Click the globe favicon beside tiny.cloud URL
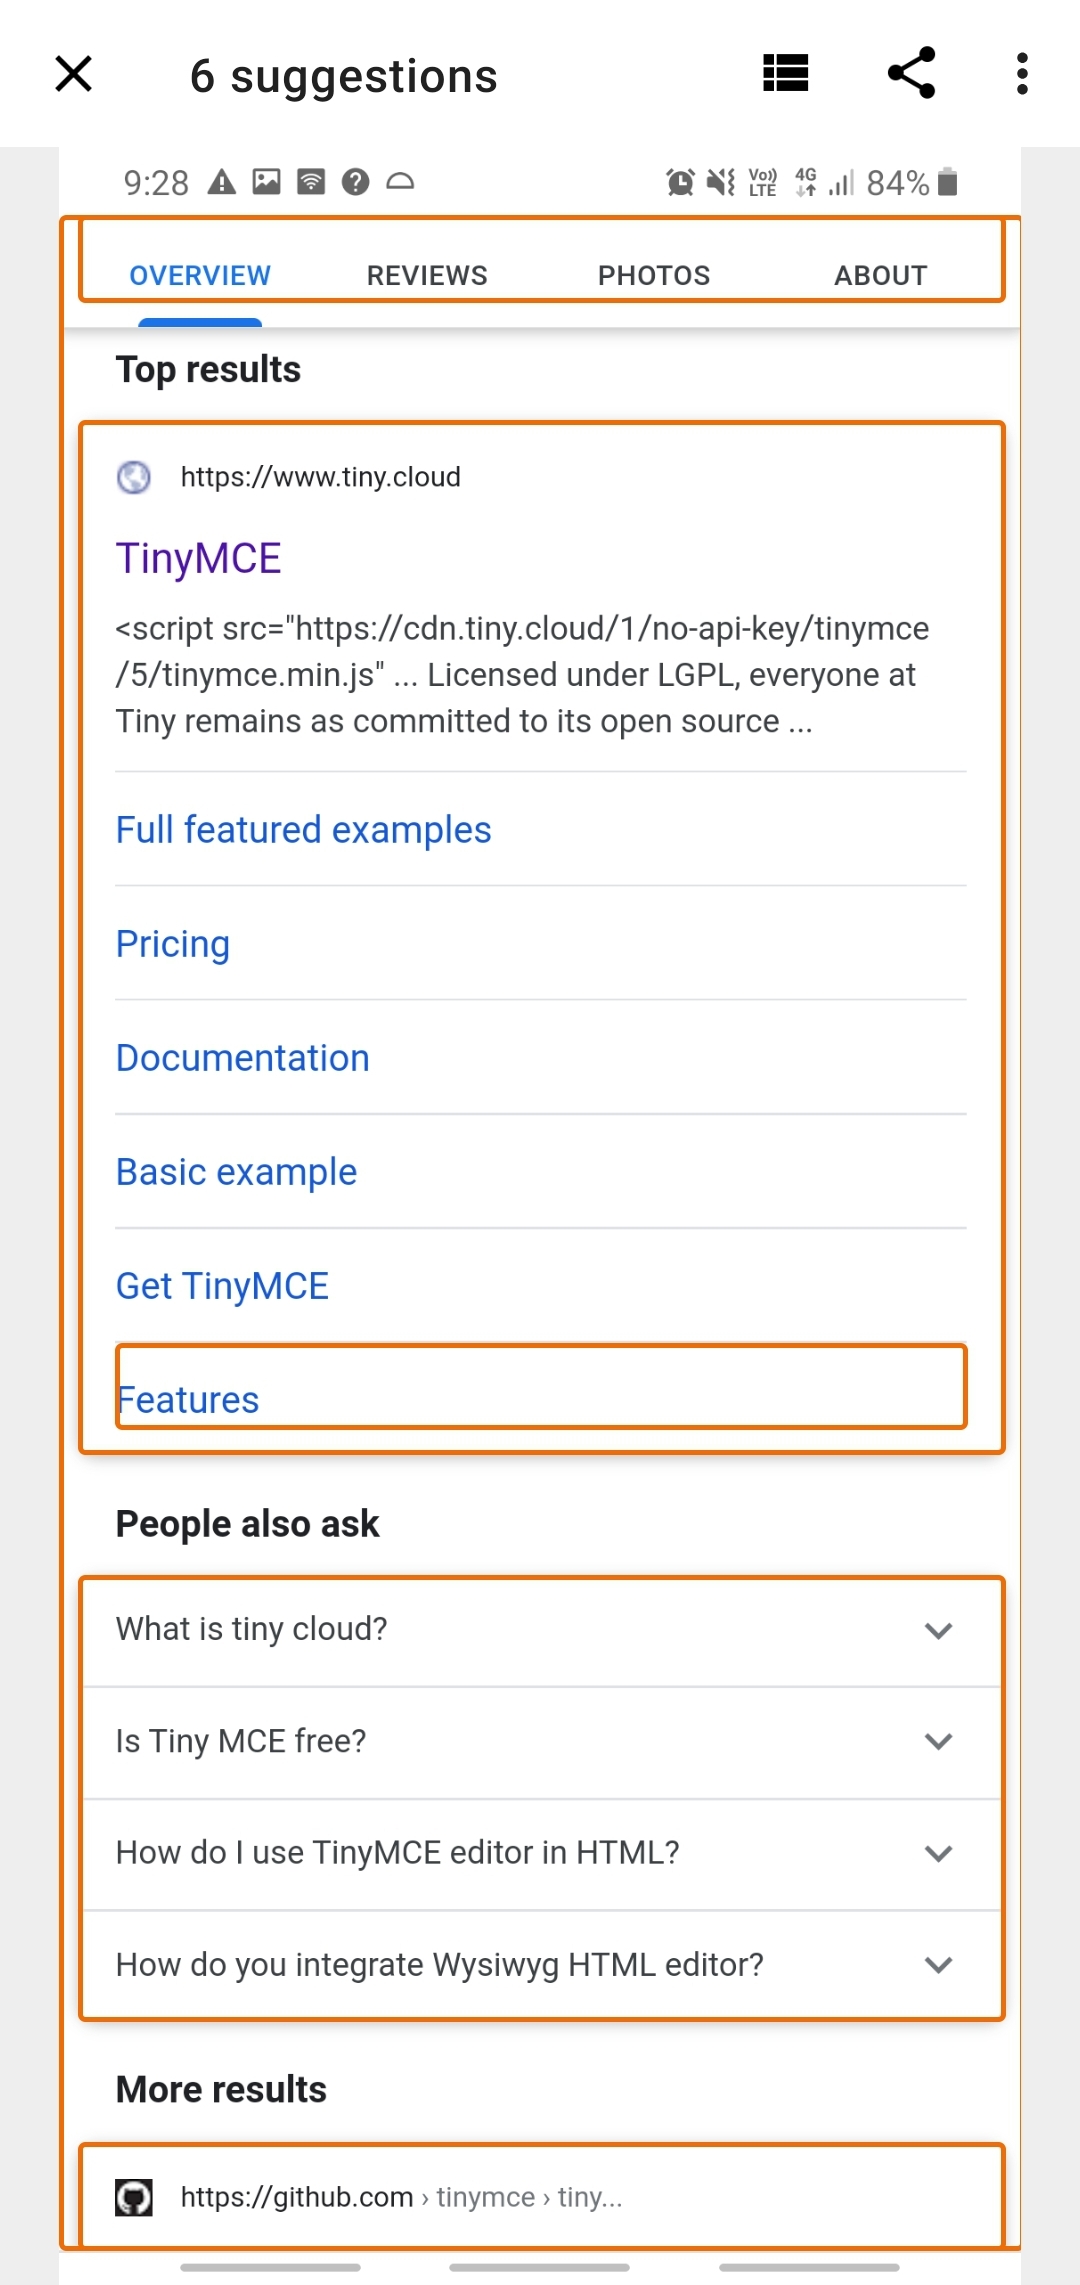This screenshot has height=2285, width=1080. [134, 477]
